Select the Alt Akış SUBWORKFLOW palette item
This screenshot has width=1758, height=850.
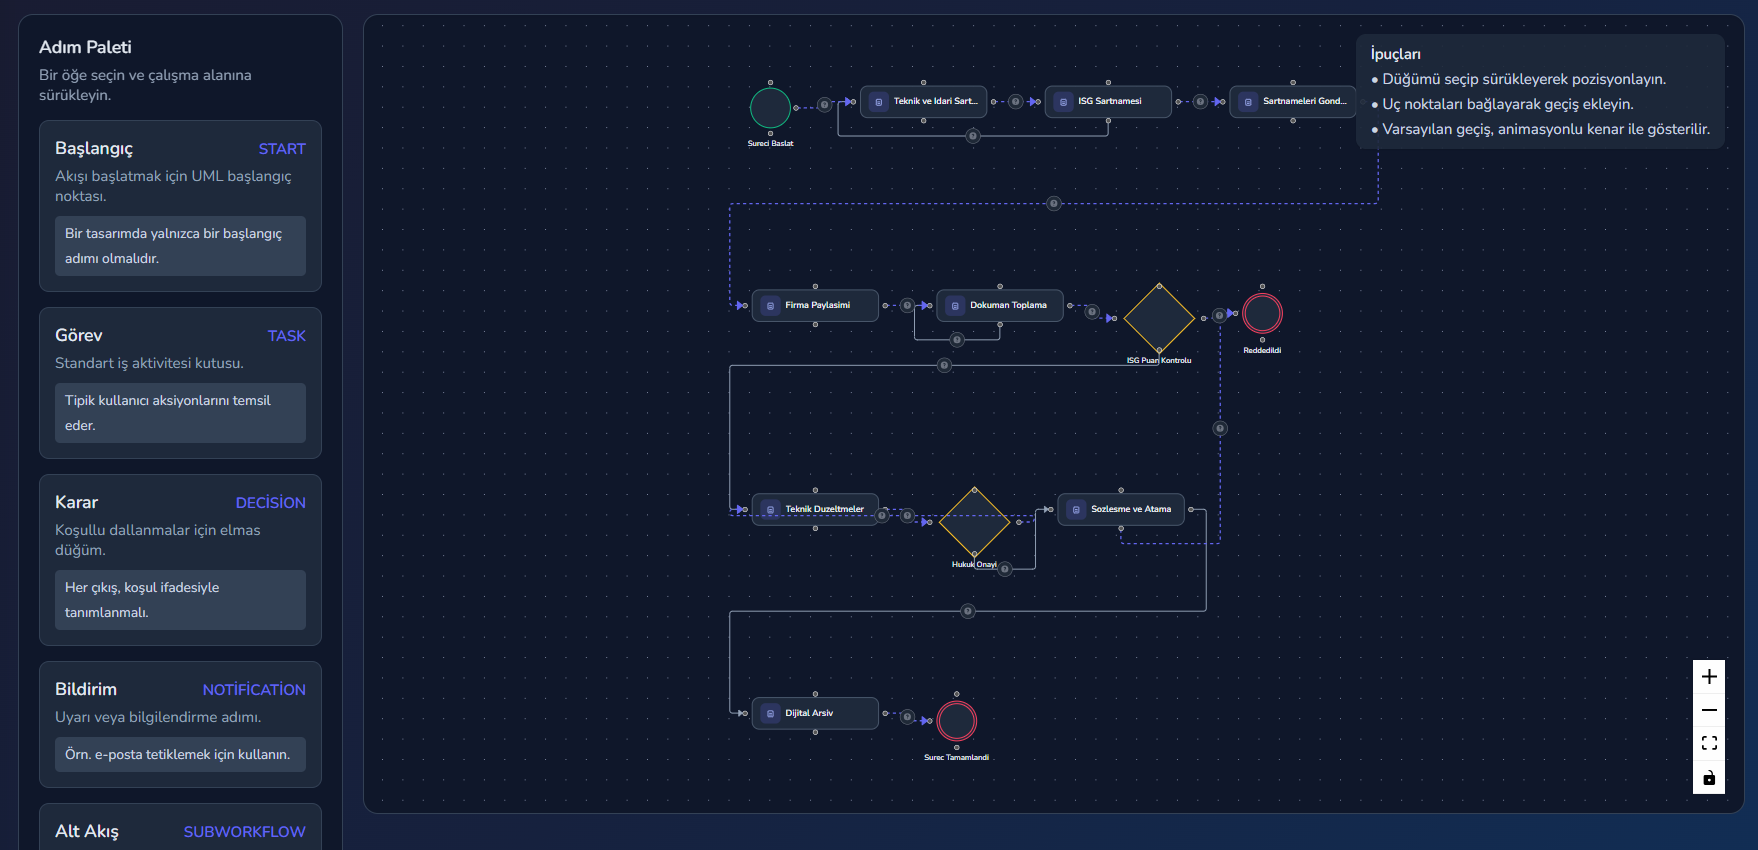[180, 828]
